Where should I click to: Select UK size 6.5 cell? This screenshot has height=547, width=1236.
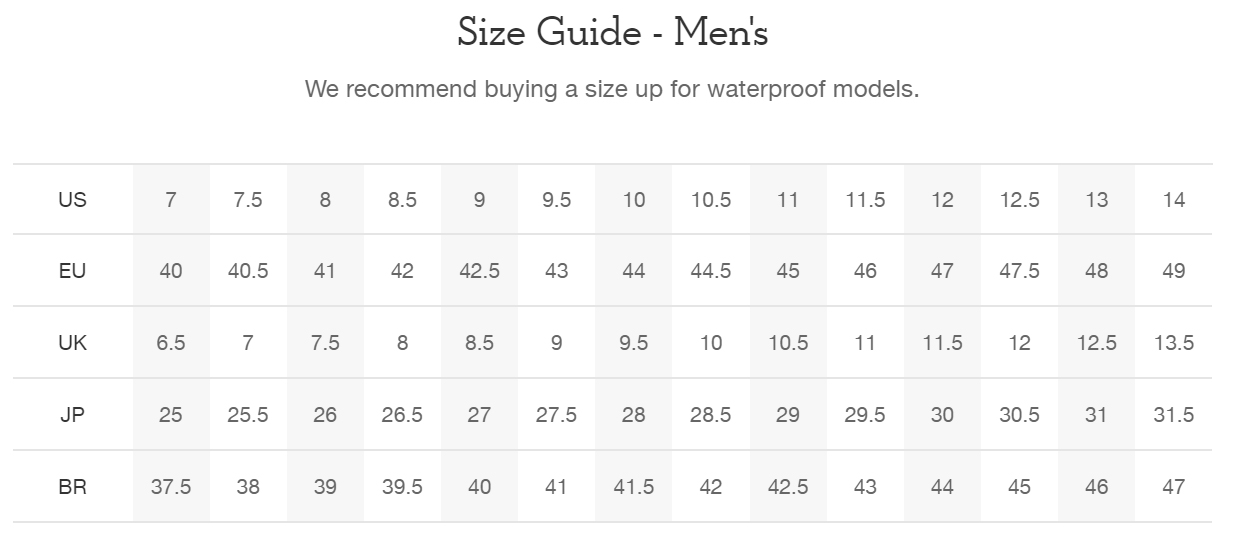(171, 343)
